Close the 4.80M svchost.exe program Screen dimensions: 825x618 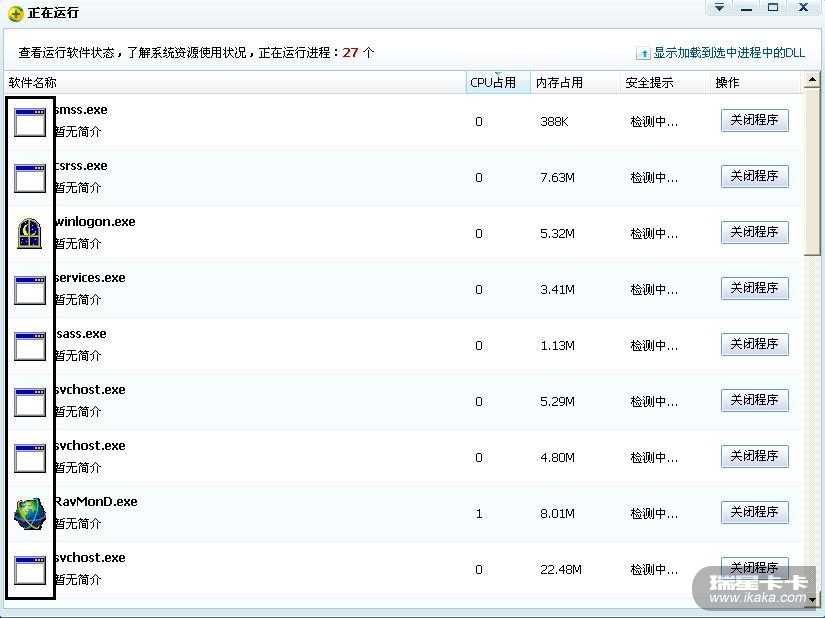pos(754,456)
